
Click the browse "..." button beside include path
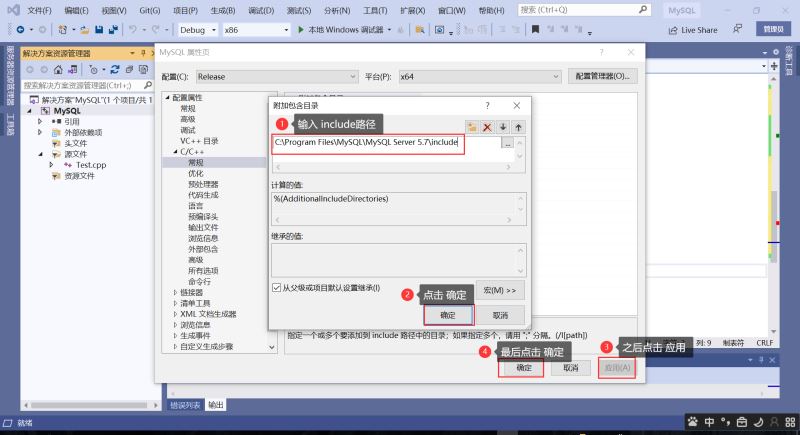(x=508, y=144)
